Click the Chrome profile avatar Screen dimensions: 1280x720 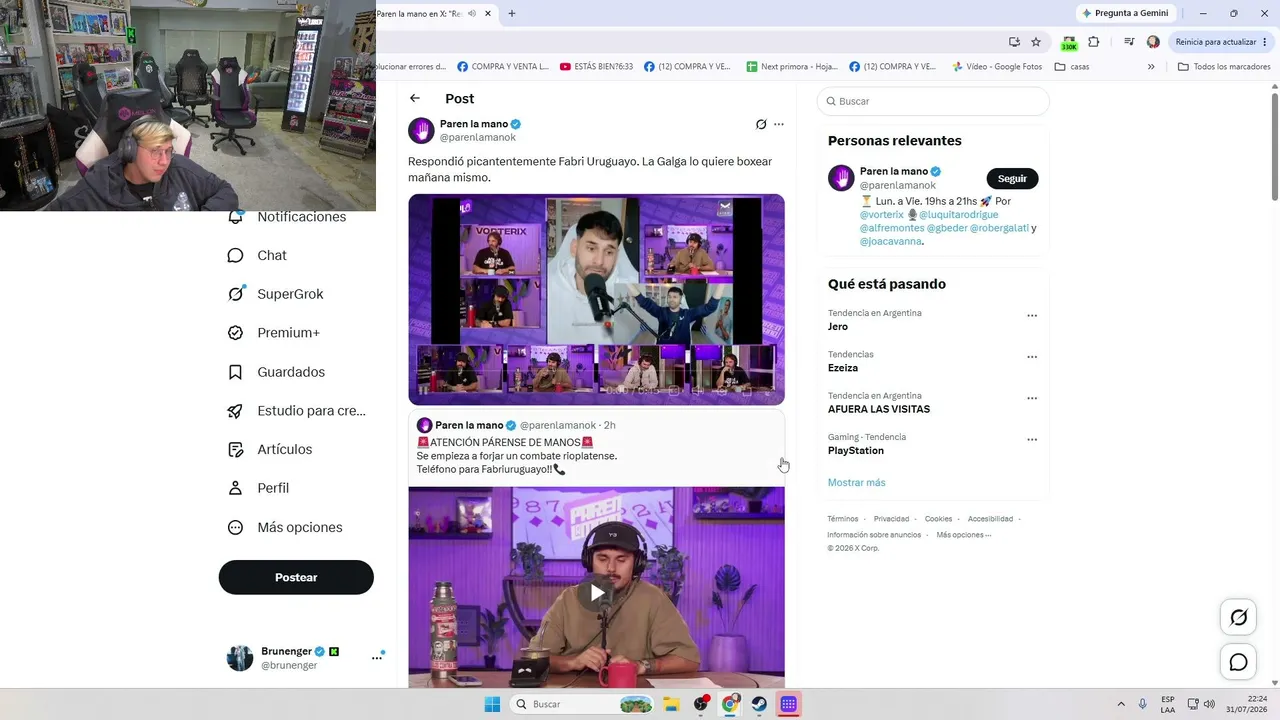tap(1153, 42)
